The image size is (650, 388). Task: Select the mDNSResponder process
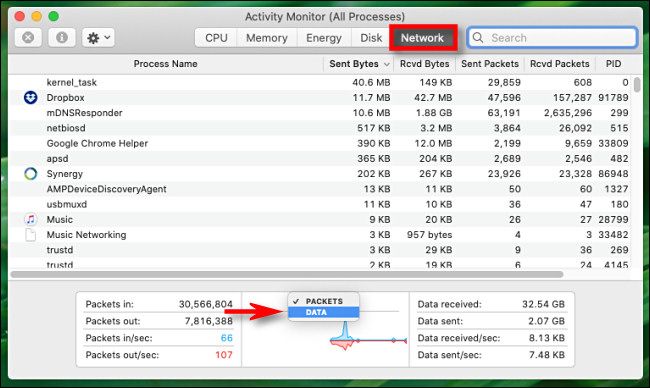85,113
